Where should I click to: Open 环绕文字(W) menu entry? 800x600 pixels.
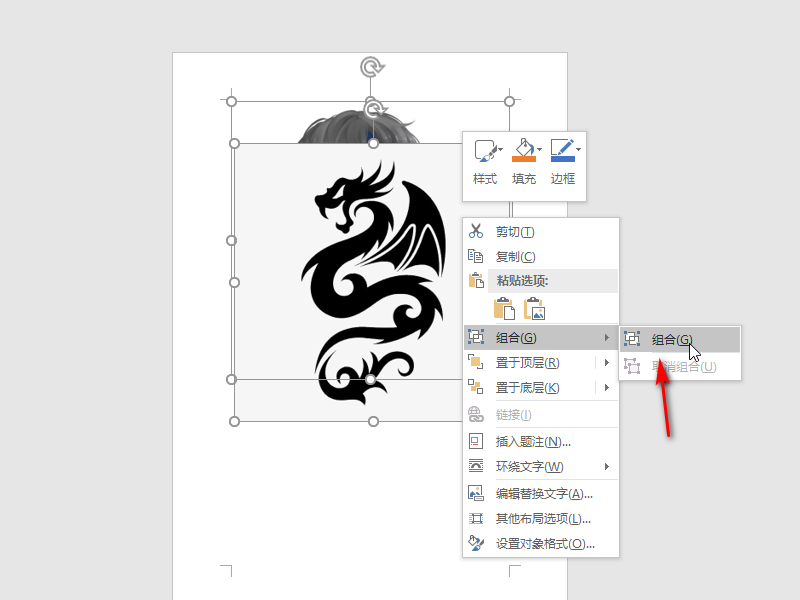[541, 466]
